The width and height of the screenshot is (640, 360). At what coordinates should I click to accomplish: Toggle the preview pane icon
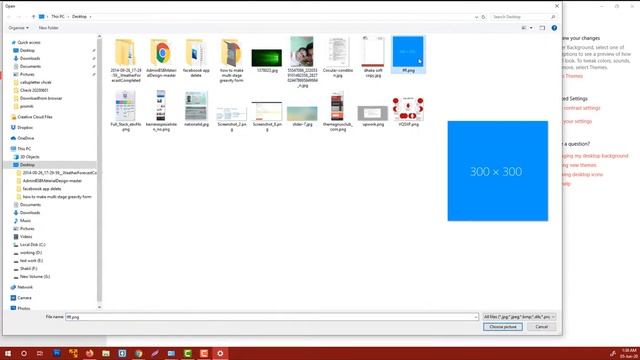click(x=542, y=28)
